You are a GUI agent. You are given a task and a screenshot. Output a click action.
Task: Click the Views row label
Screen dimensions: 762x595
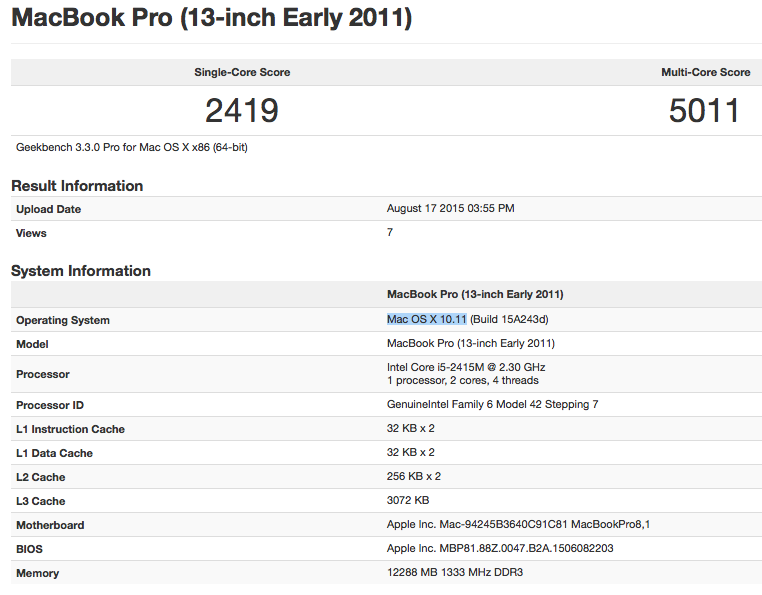click(x=31, y=233)
